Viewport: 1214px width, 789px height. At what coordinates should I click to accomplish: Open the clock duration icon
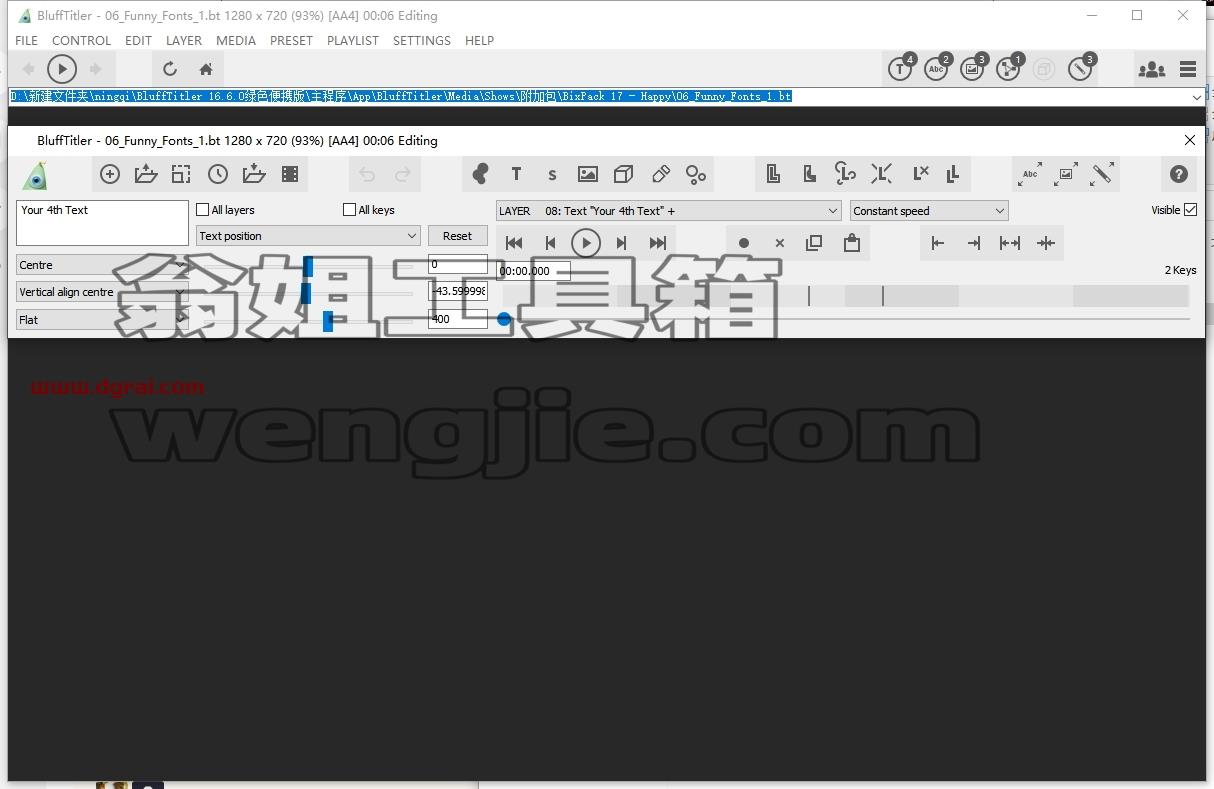(218, 174)
